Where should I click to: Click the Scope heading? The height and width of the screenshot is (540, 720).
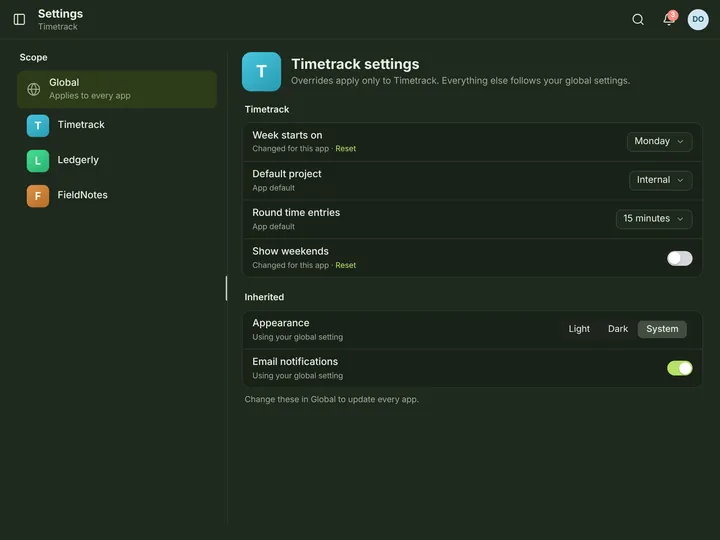[34, 57]
